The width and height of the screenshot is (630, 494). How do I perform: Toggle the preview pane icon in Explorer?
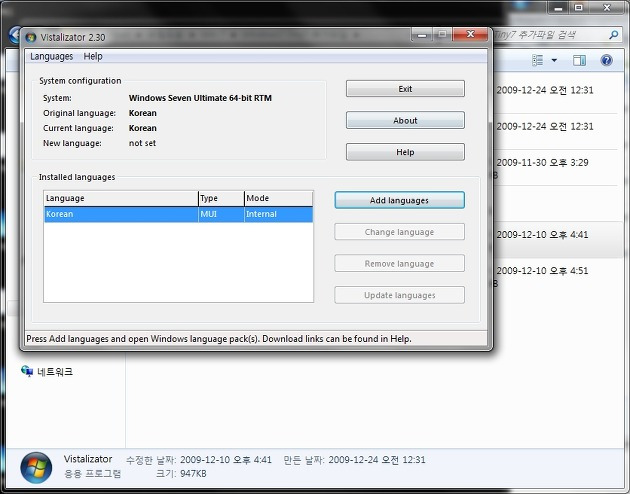point(579,60)
